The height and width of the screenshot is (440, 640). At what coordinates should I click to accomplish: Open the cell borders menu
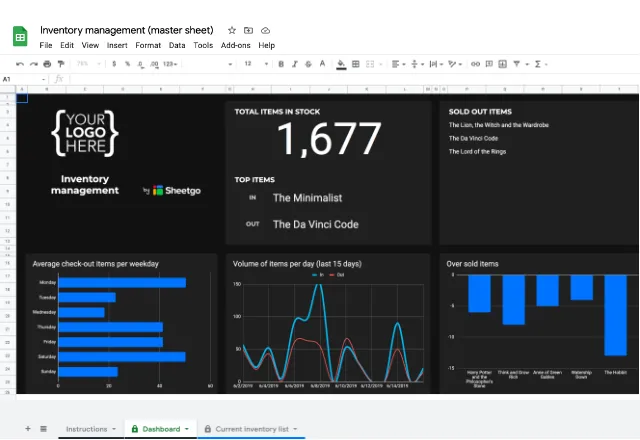pos(356,64)
